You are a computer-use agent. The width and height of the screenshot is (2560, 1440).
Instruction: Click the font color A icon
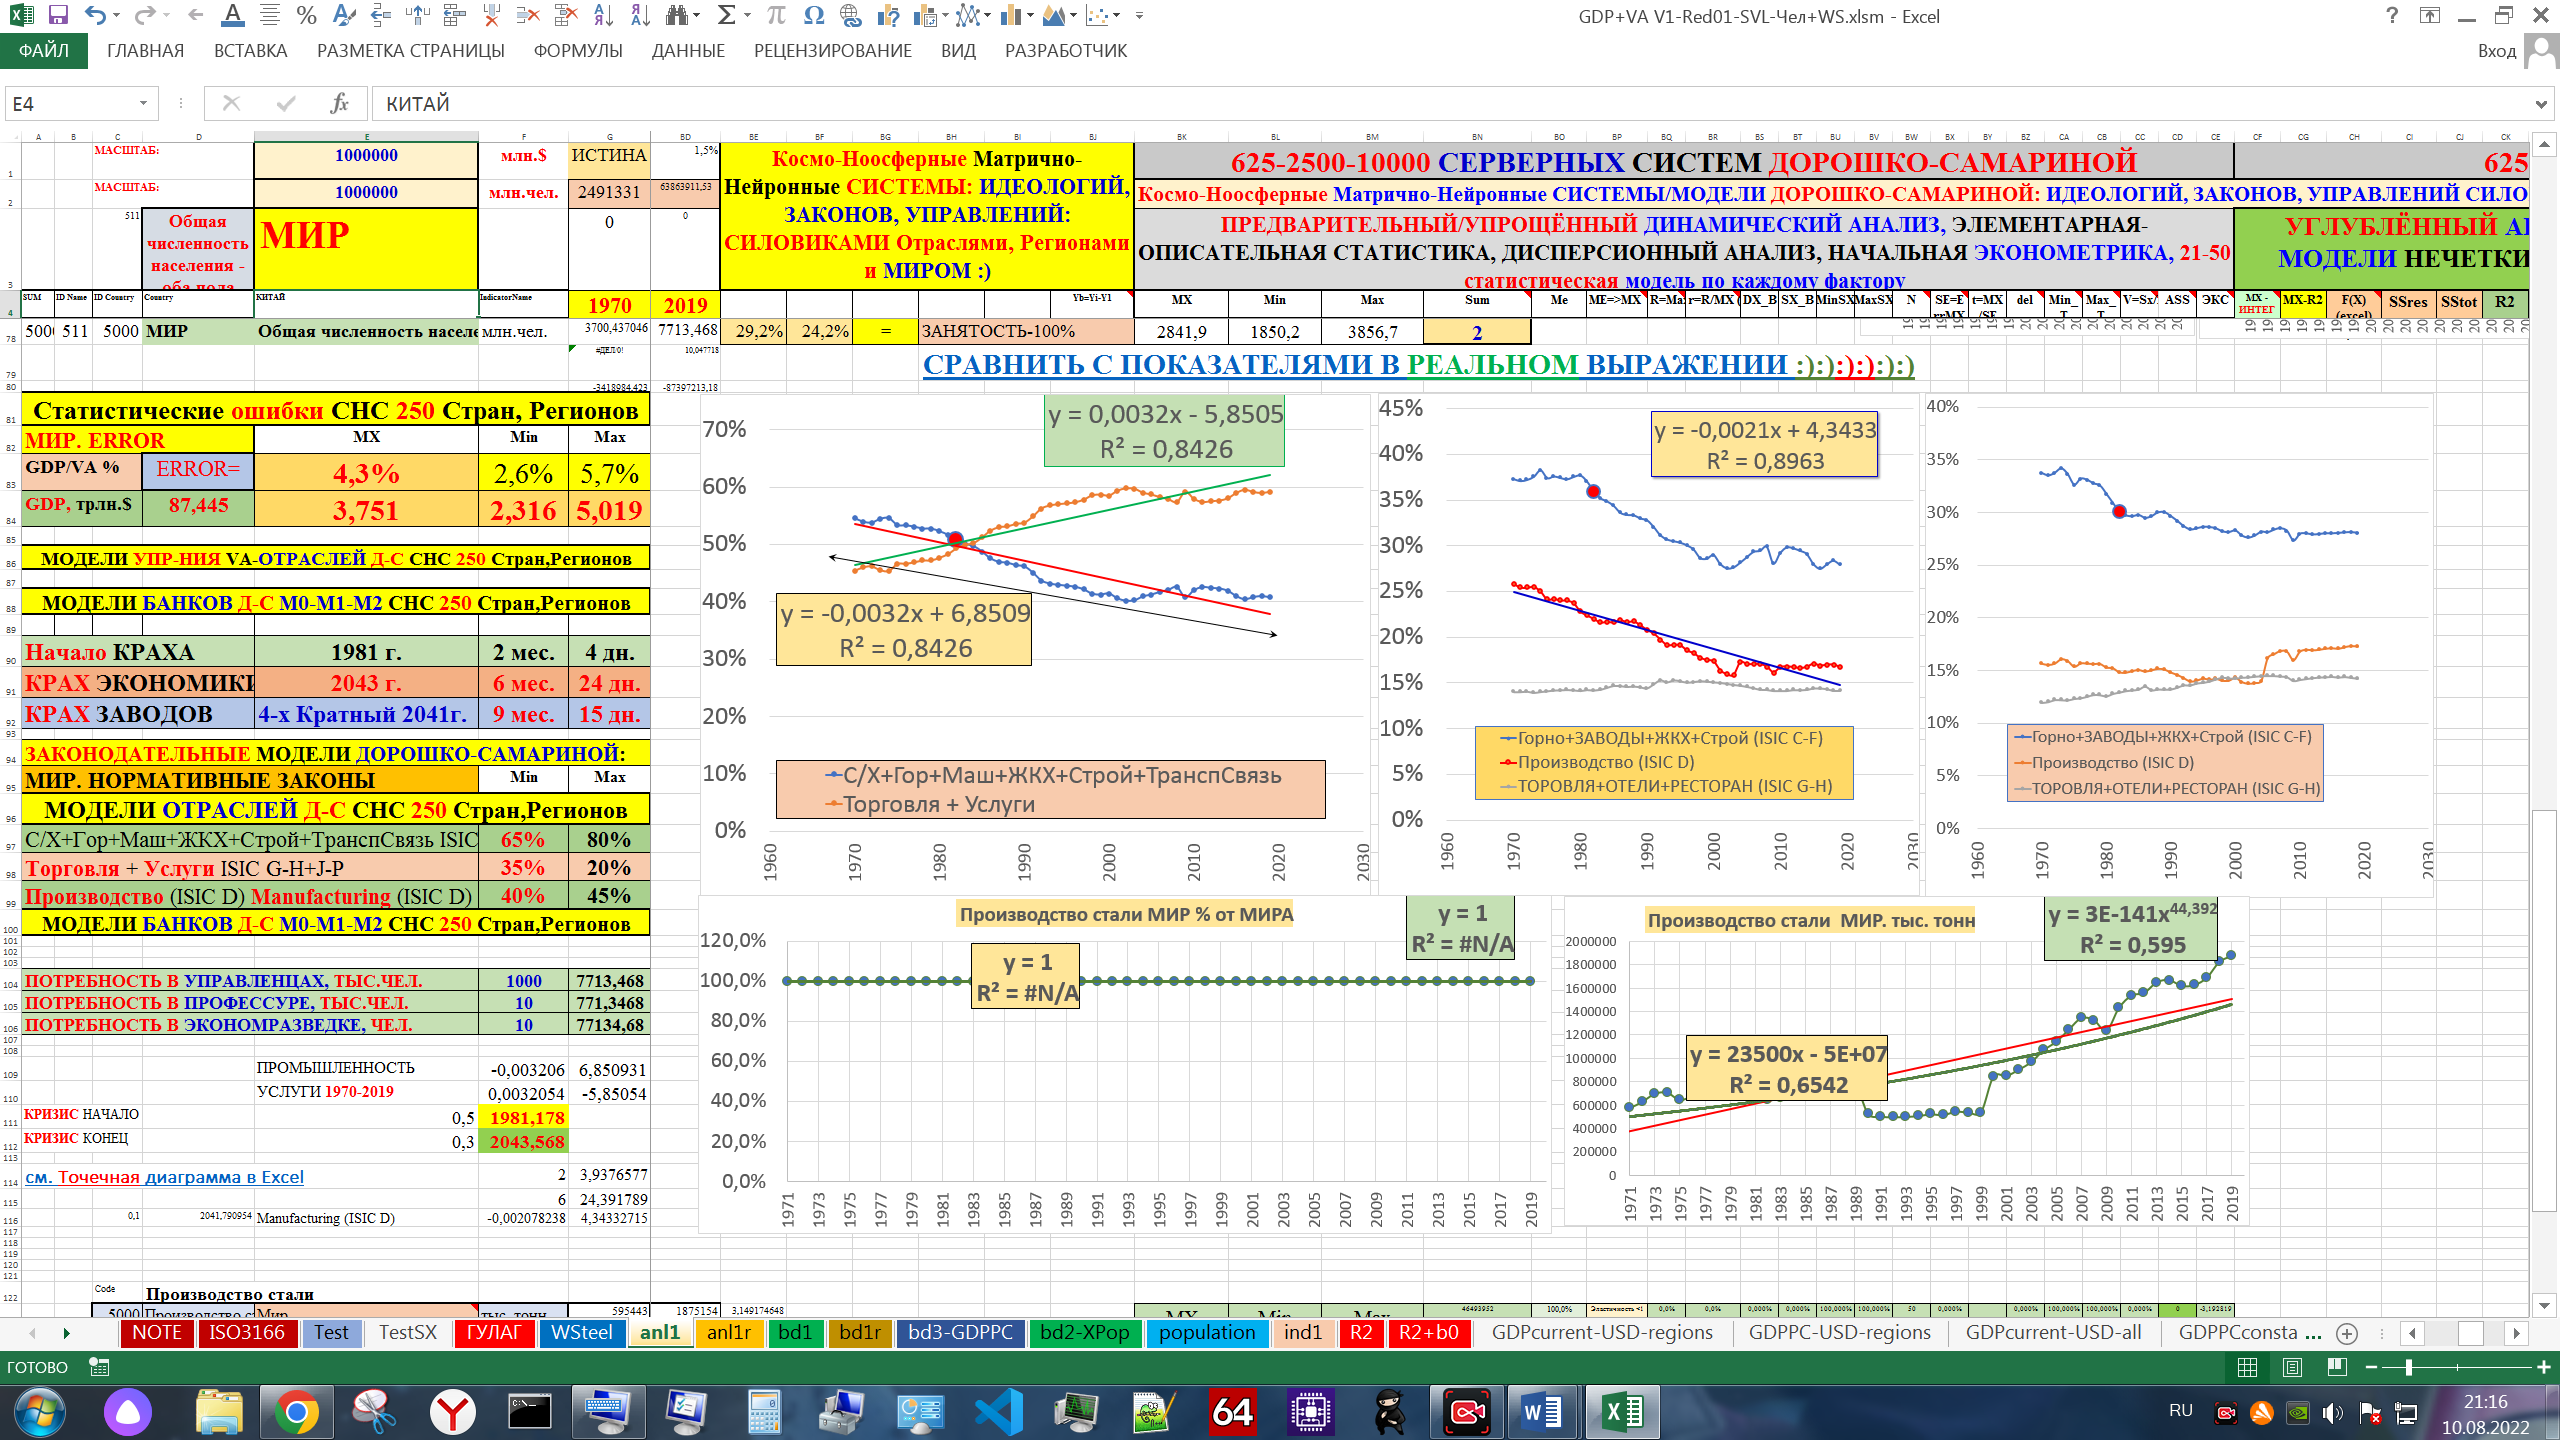[x=232, y=15]
